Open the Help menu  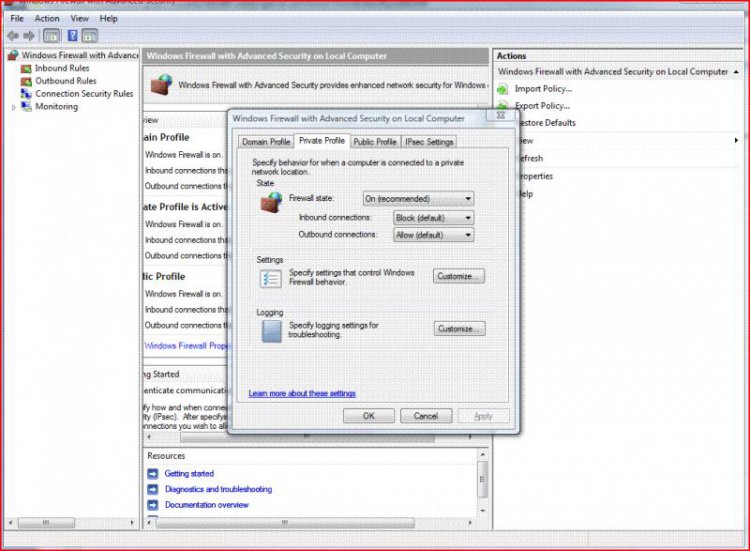point(109,19)
